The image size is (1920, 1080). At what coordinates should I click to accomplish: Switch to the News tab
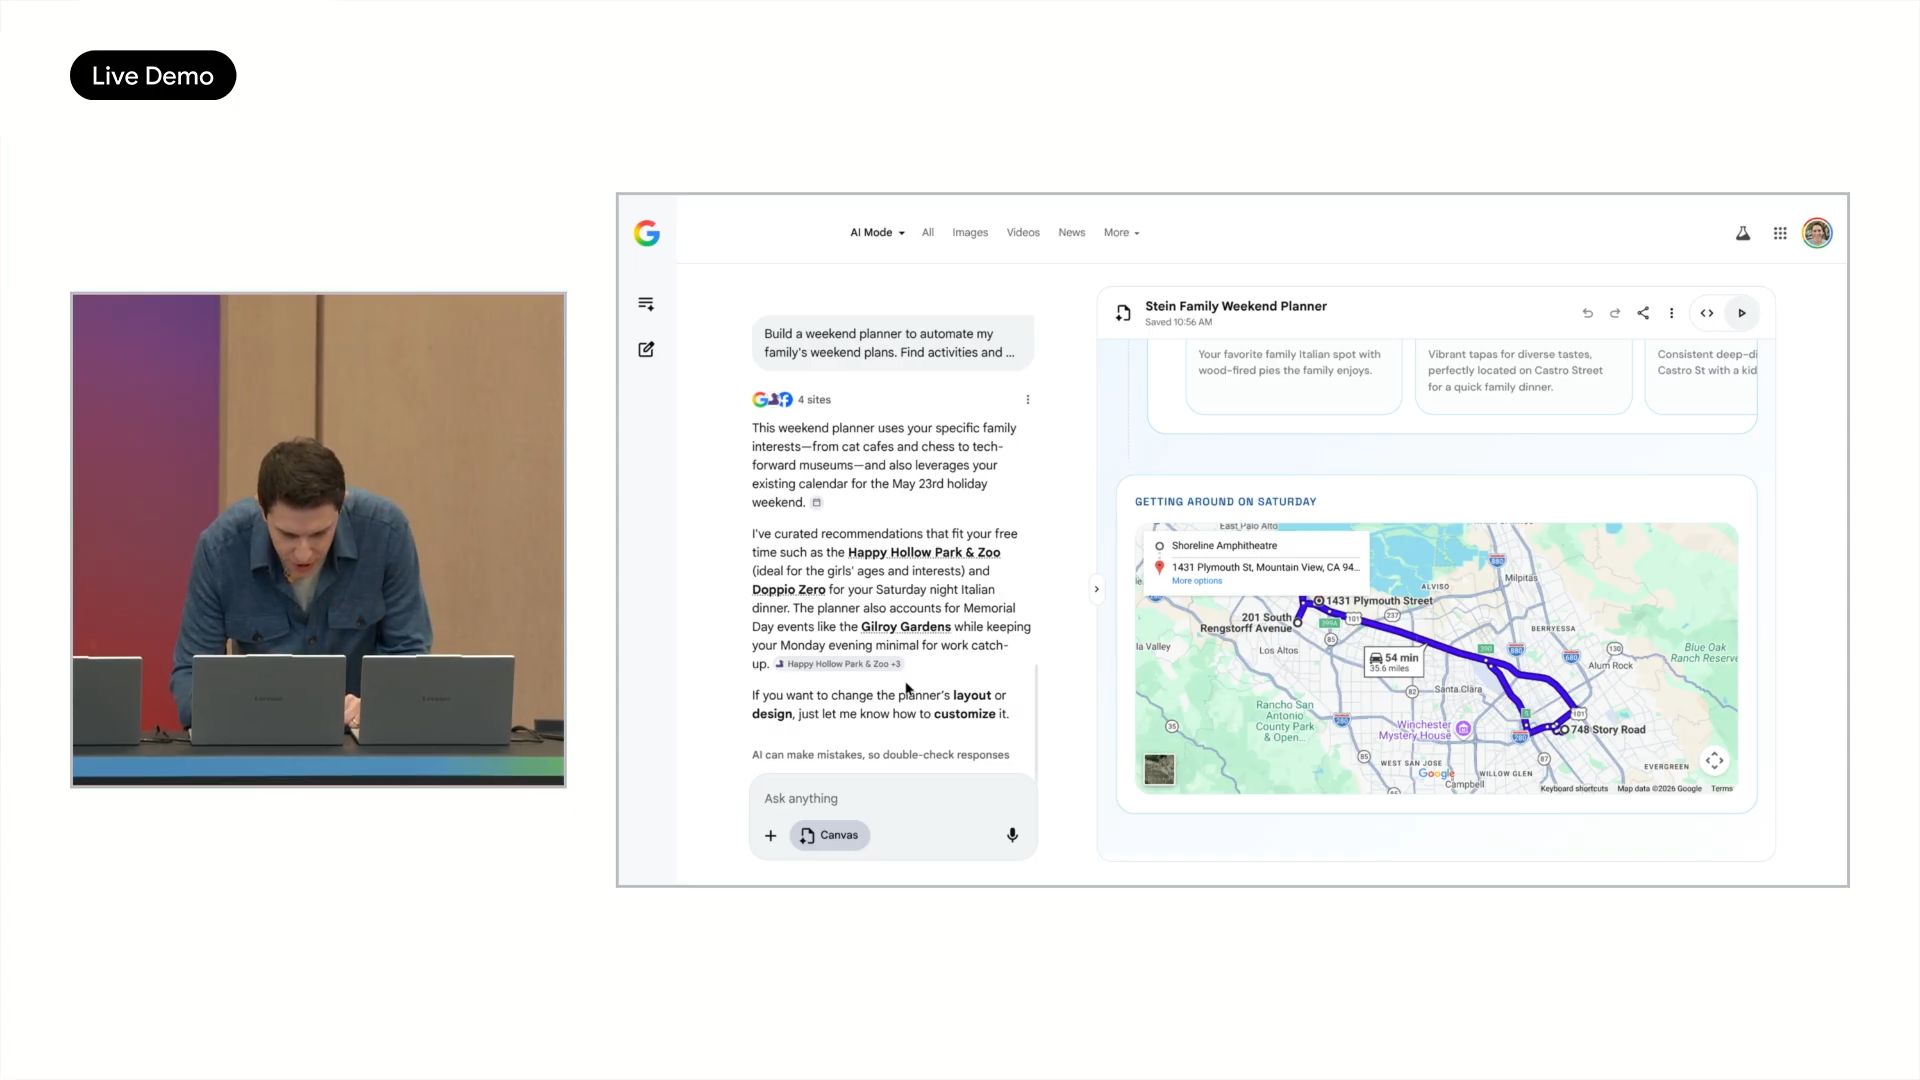[x=1072, y=232]
